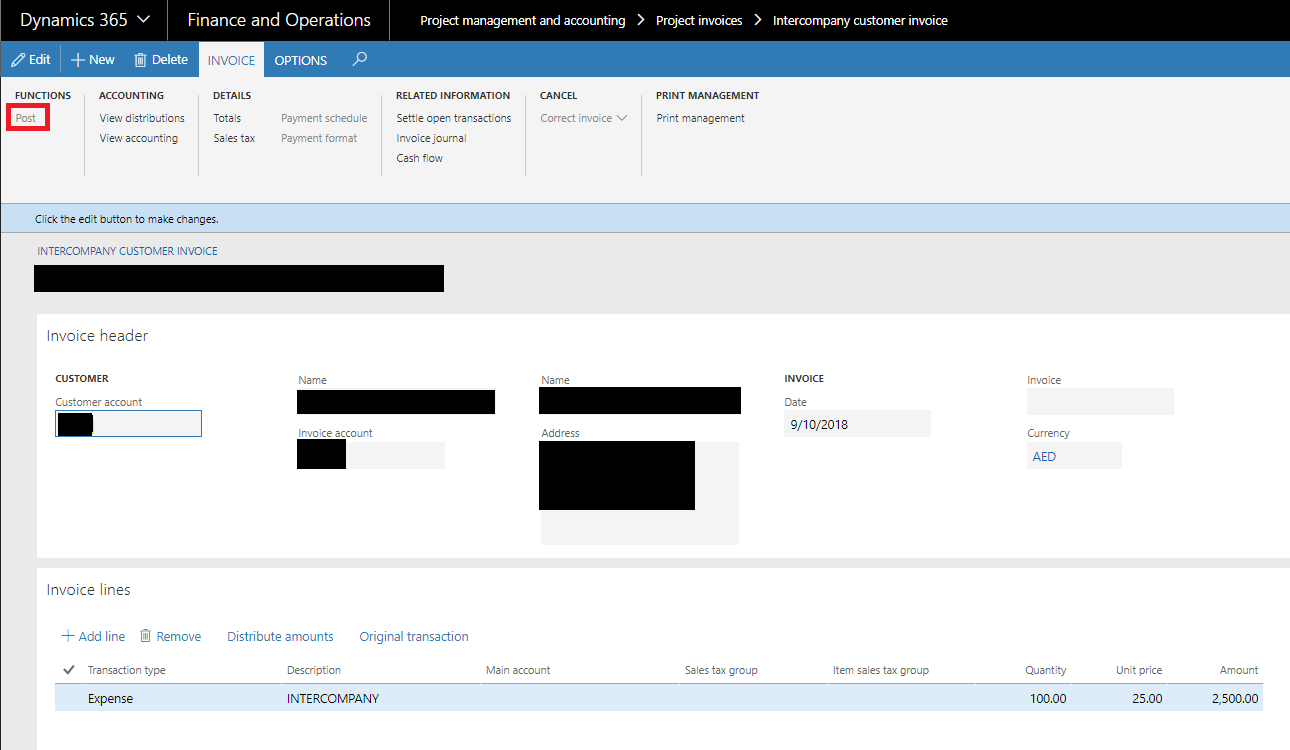Expand the Dynamics 365 dropdown chevron
Image resolution: width=1290 pixels, height=750 pixels.
click(x=143, y=20)
